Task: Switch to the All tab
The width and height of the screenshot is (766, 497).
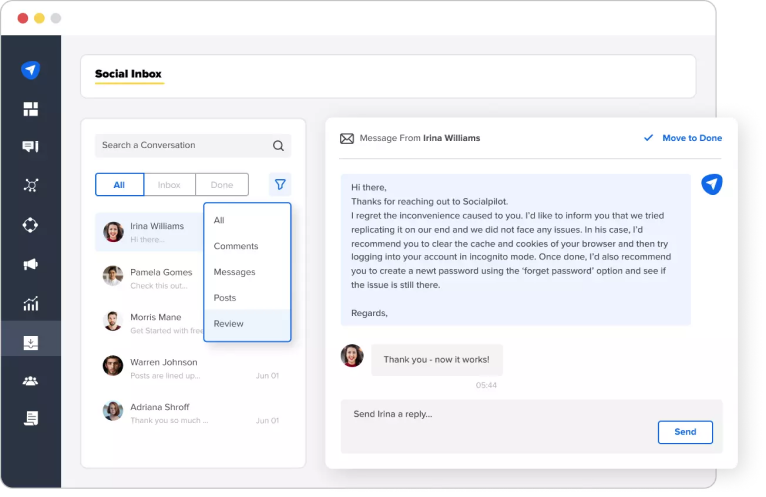Action: click(119, 185)
